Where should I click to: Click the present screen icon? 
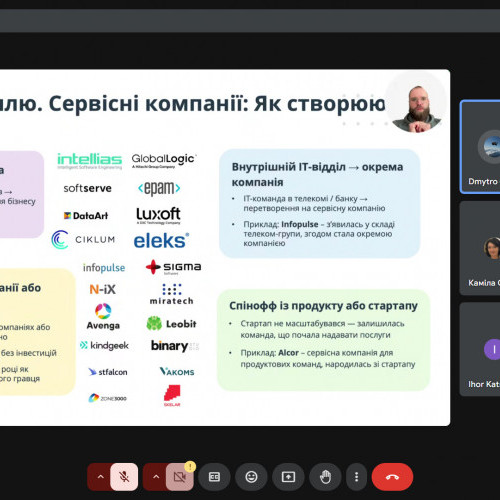(288, 477)
